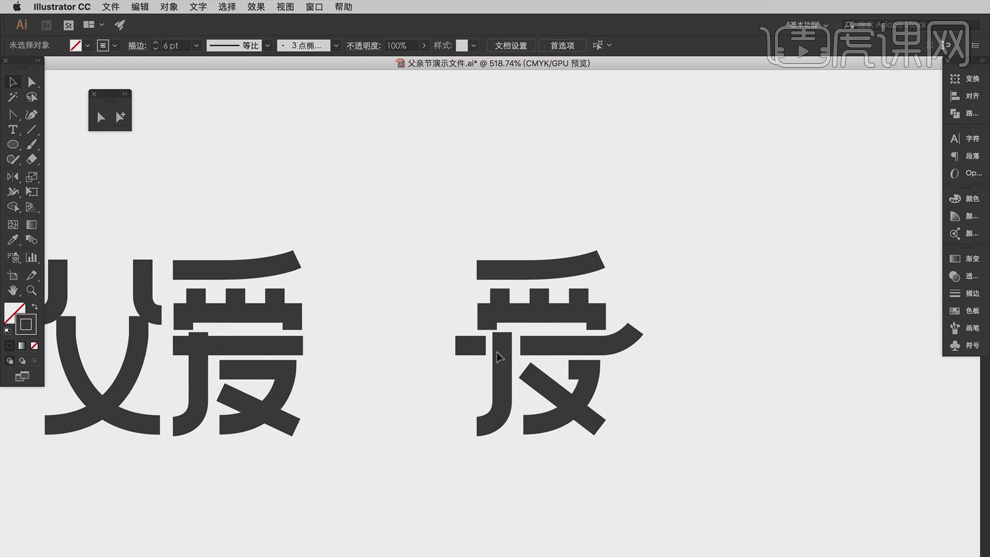
Task: Open the stroke color dropdown in control bar
Action: (x=115, y=45)
